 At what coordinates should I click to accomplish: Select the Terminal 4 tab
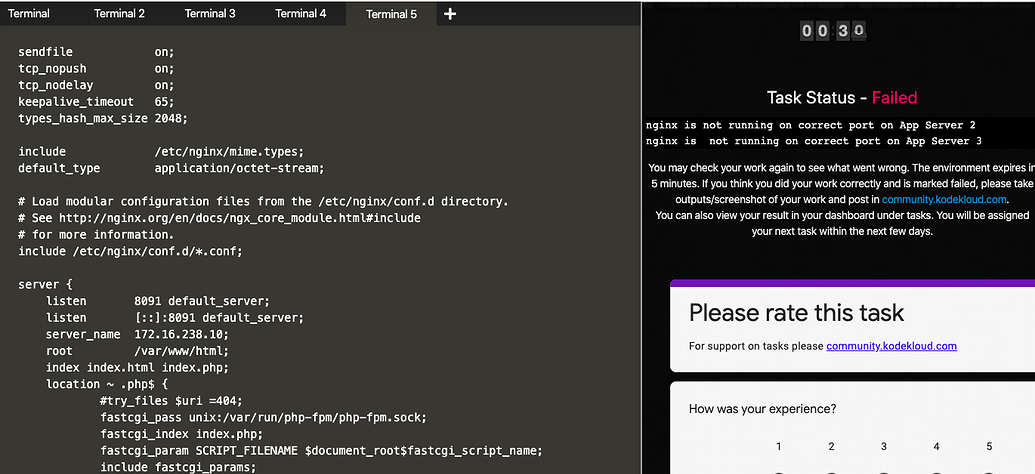[301, 14]
